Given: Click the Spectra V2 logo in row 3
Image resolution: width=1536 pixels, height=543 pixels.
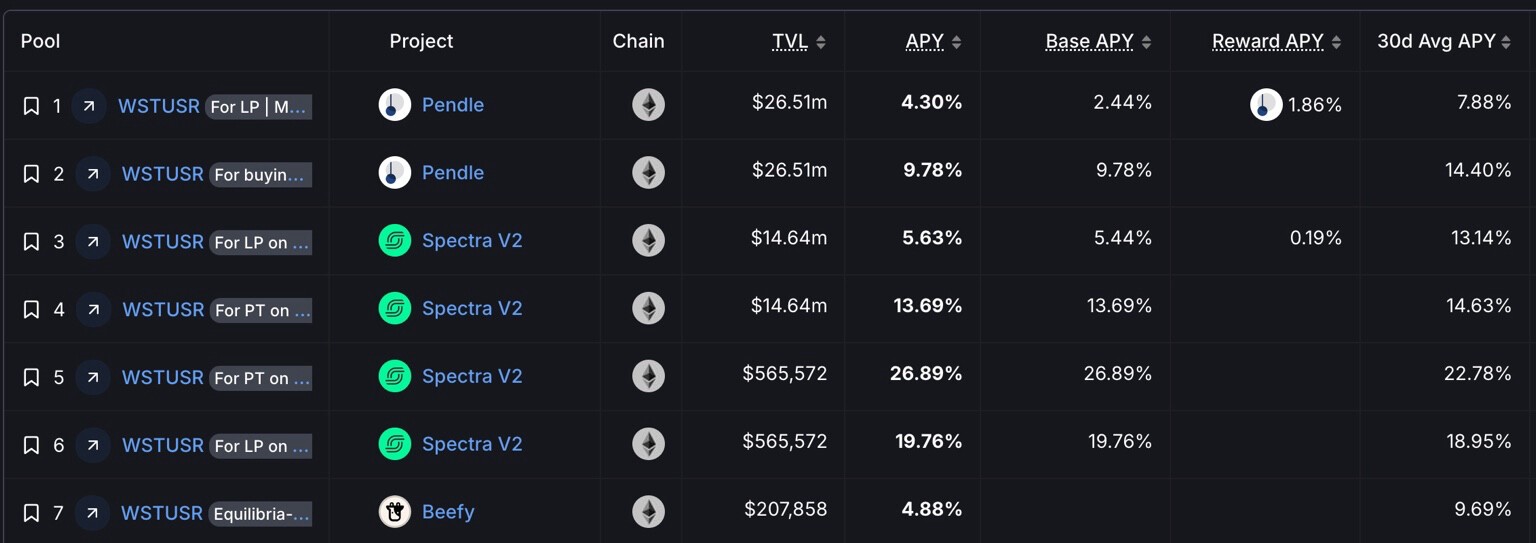Looking at the screenshot, I should (395, 241).
